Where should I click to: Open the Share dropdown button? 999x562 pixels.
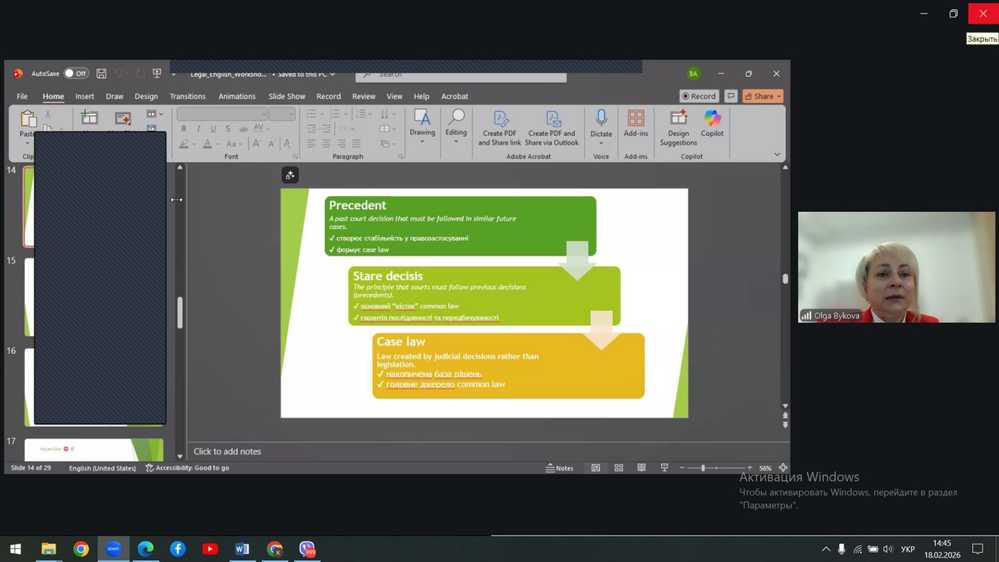(x=763, y=97)
